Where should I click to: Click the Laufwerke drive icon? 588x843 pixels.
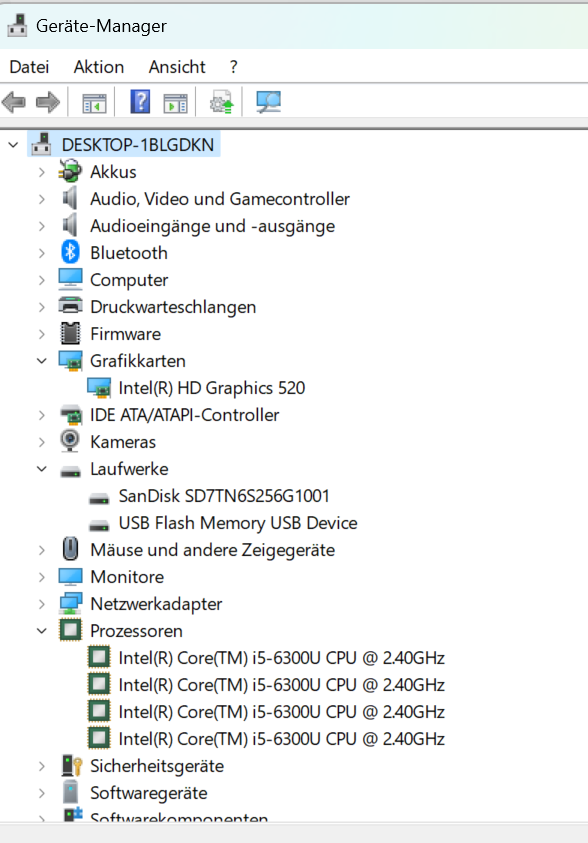coord(70,471)
